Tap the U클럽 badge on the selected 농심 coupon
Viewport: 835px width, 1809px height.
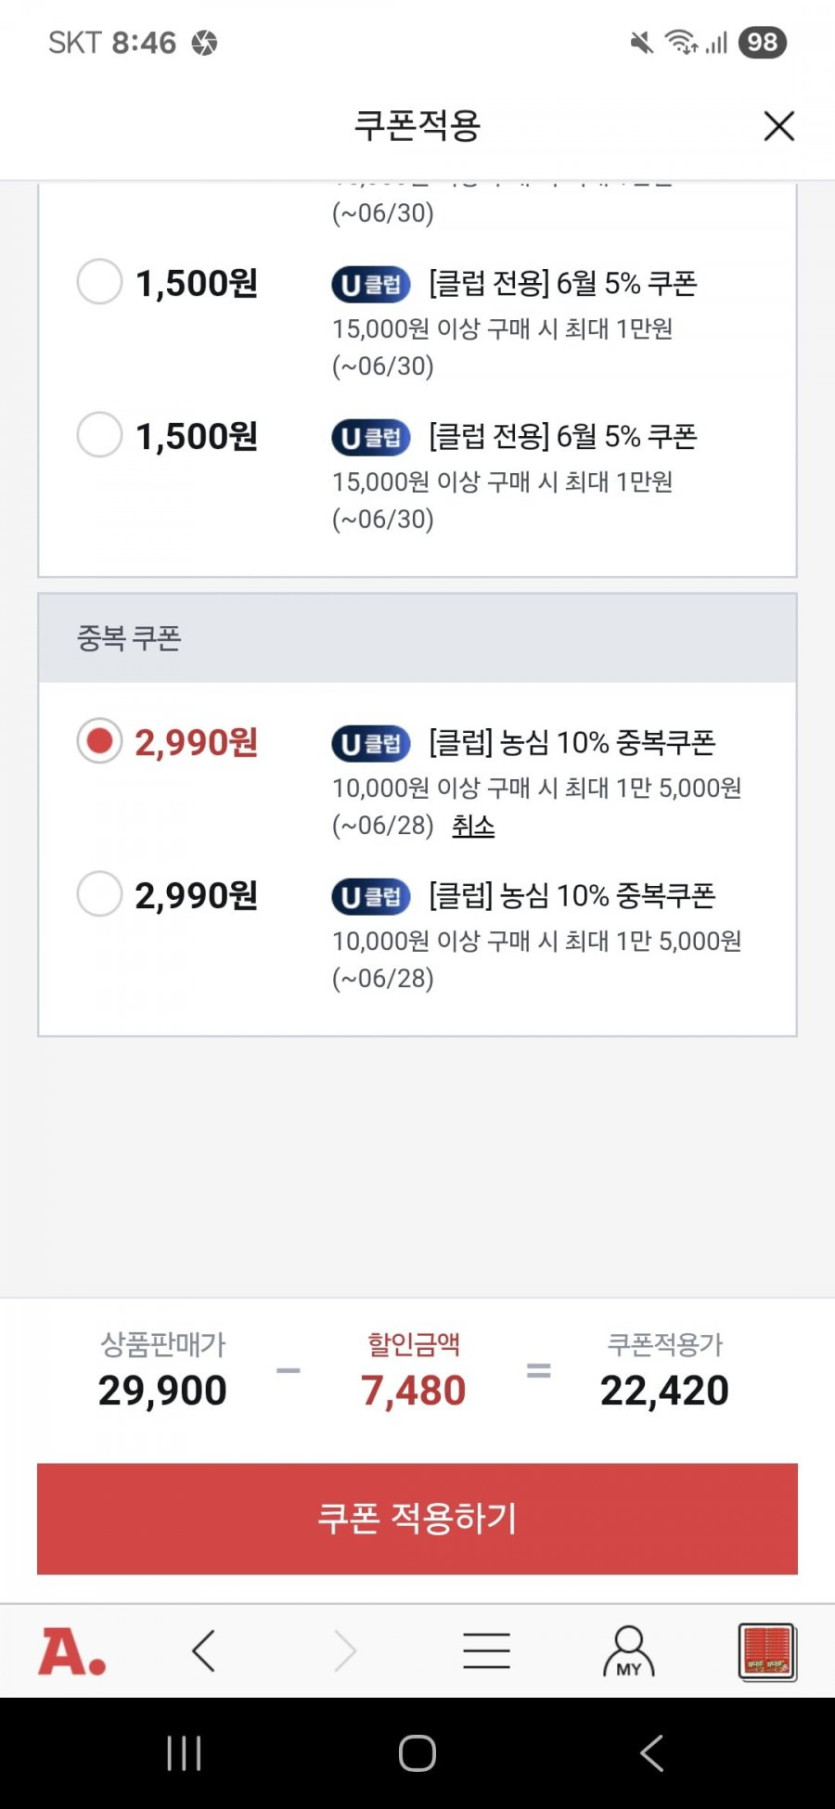371,744
